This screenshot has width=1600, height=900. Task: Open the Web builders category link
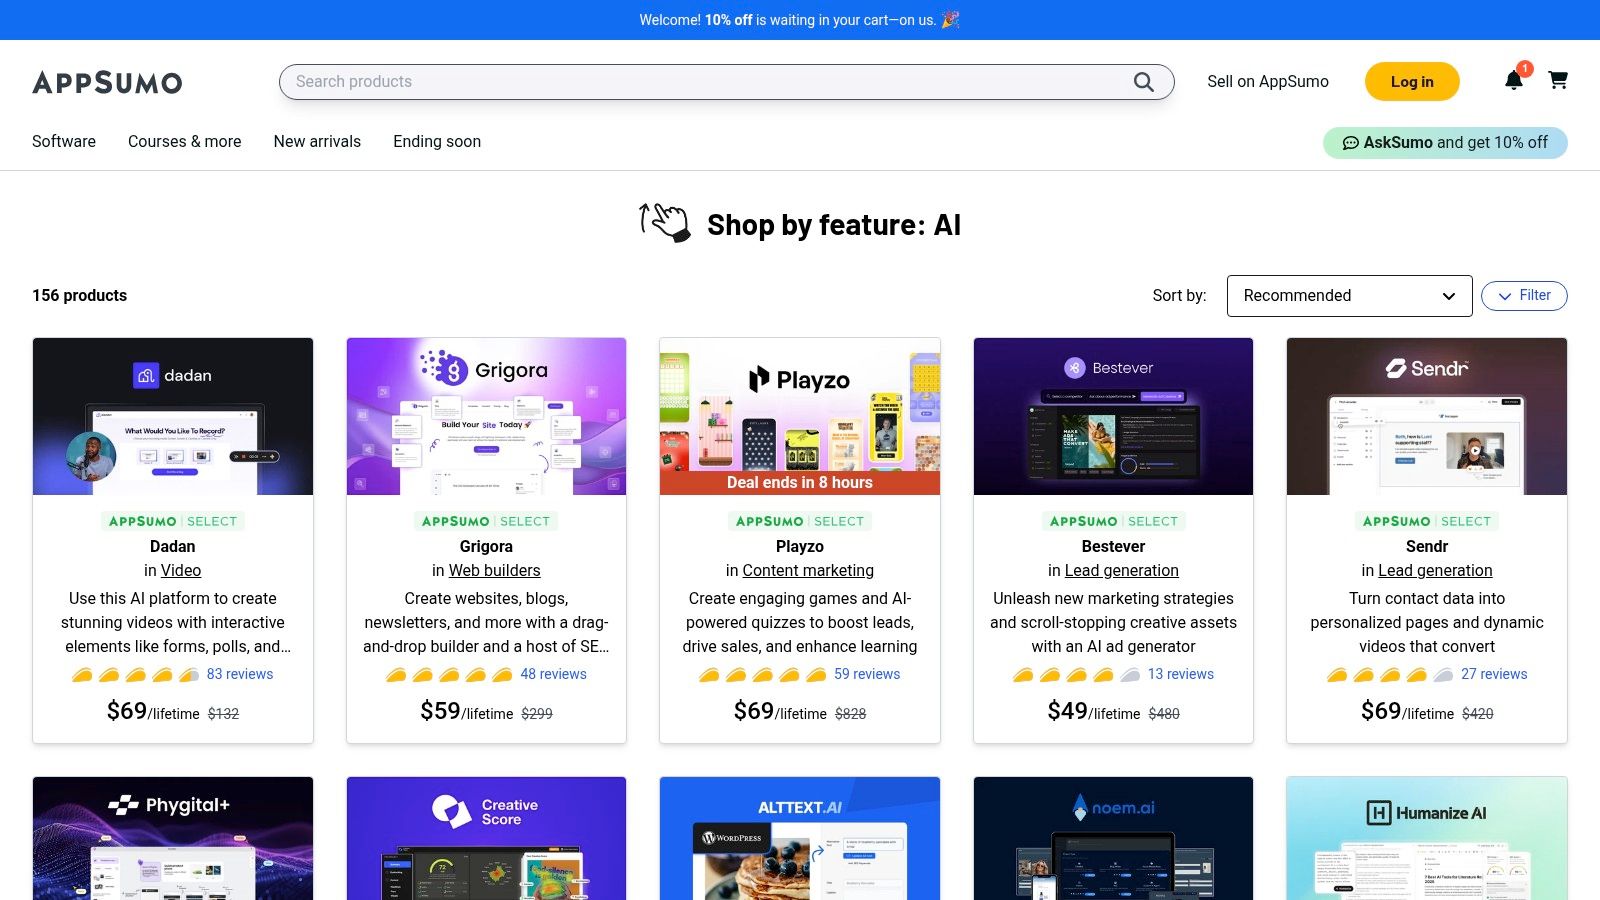tap(494, 571)
